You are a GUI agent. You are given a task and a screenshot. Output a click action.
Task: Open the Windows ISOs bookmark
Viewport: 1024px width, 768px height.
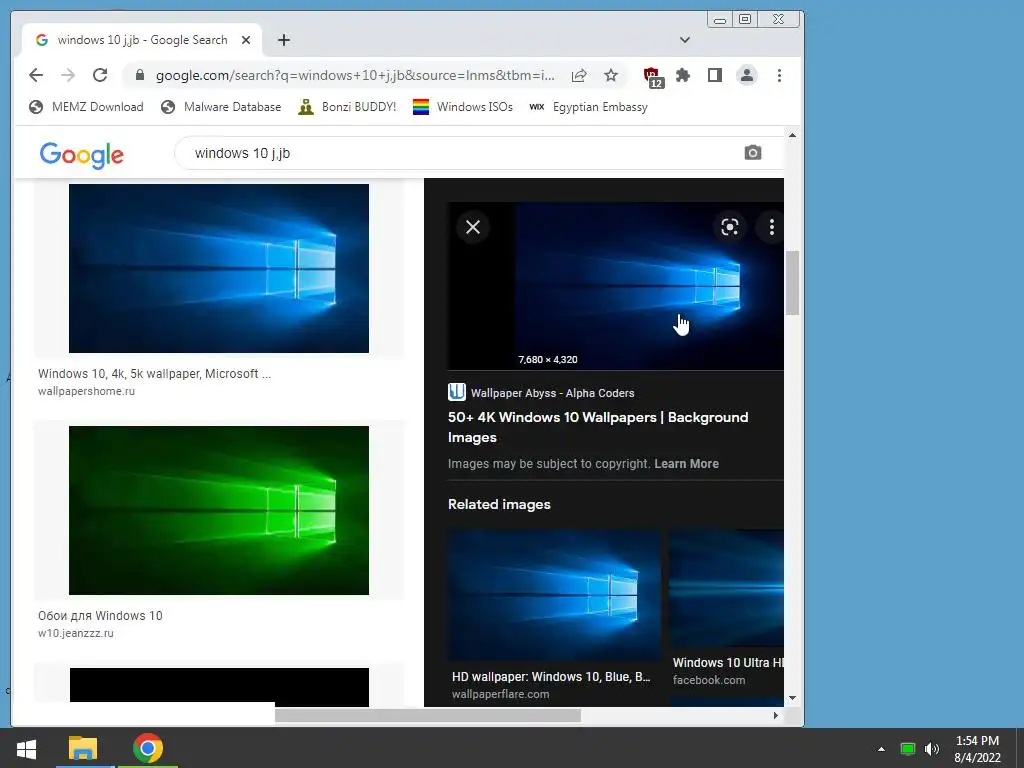coord(462,107)
